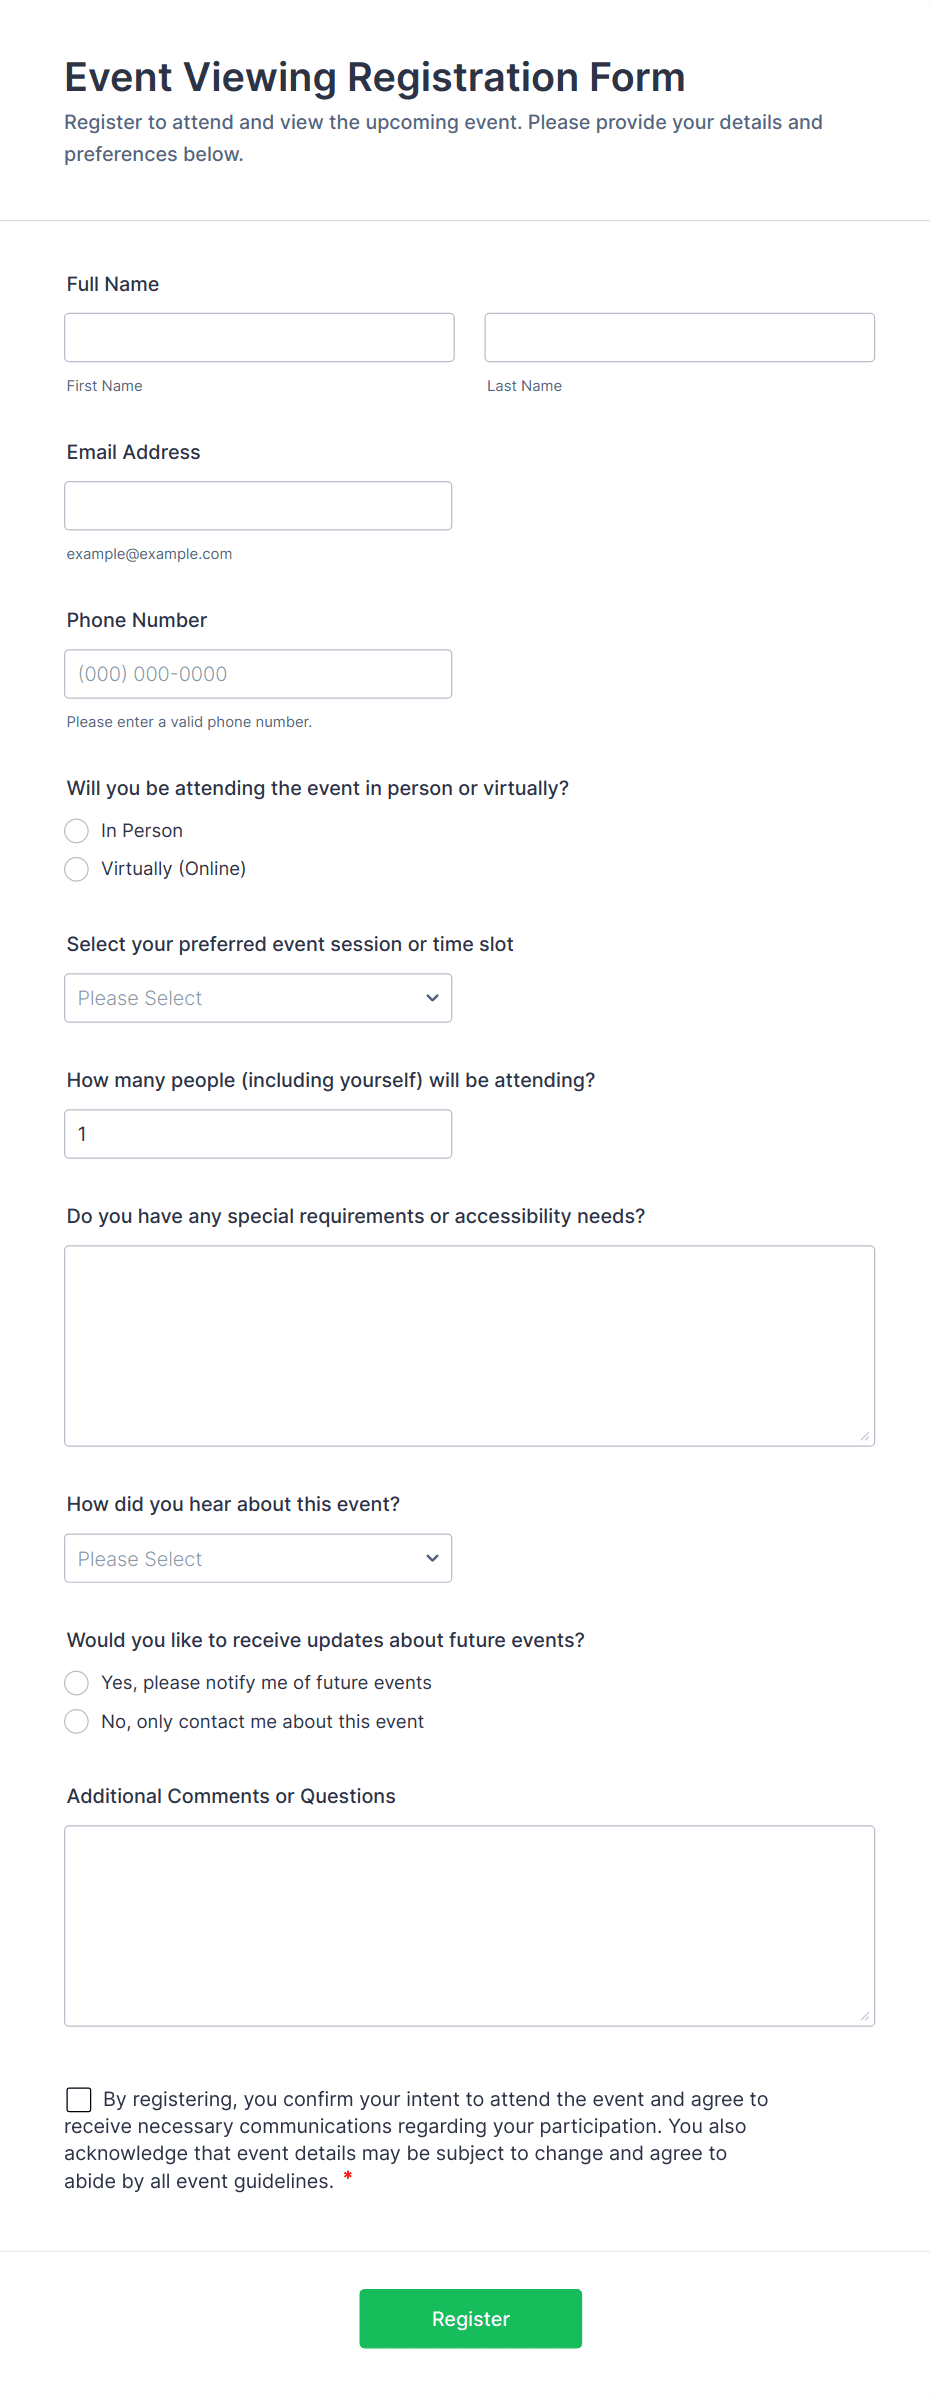This screenshot has height=2398, width=930.
Task: Click the First Name input field
Action: [259, 338]
